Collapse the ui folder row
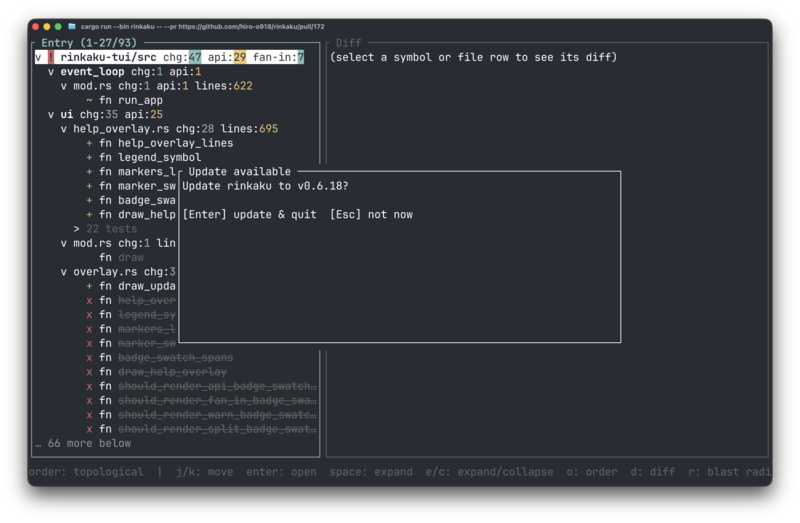800x523 pixels. point(51,114)
